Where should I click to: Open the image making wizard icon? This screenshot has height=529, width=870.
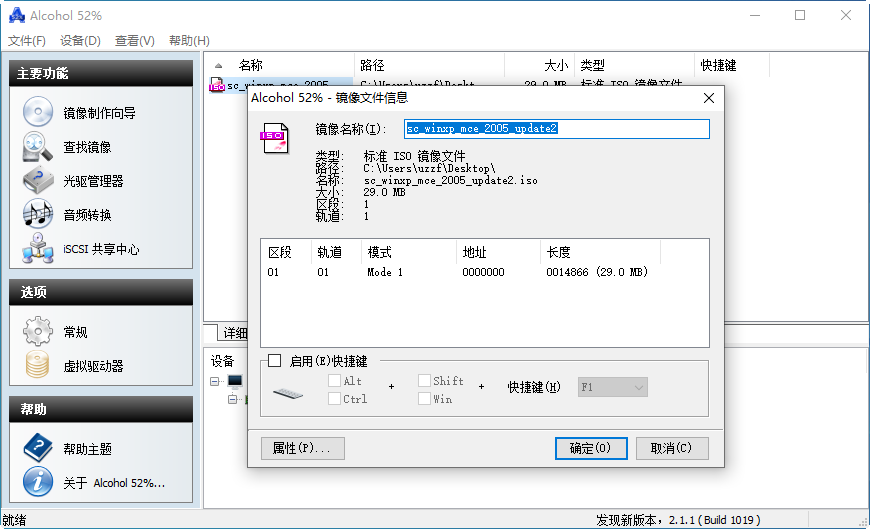(x=38, y=112)
